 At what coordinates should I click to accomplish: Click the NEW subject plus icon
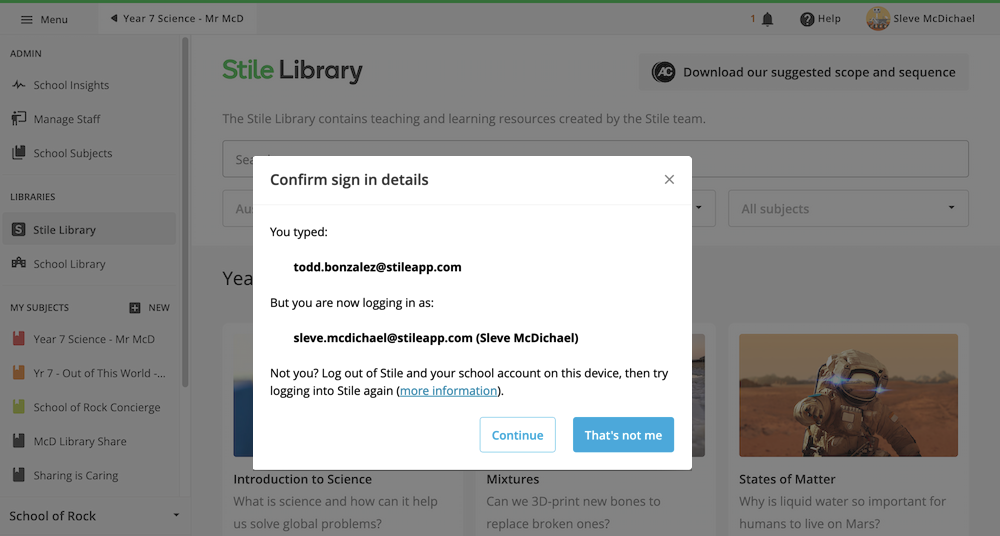coord(135,308)
